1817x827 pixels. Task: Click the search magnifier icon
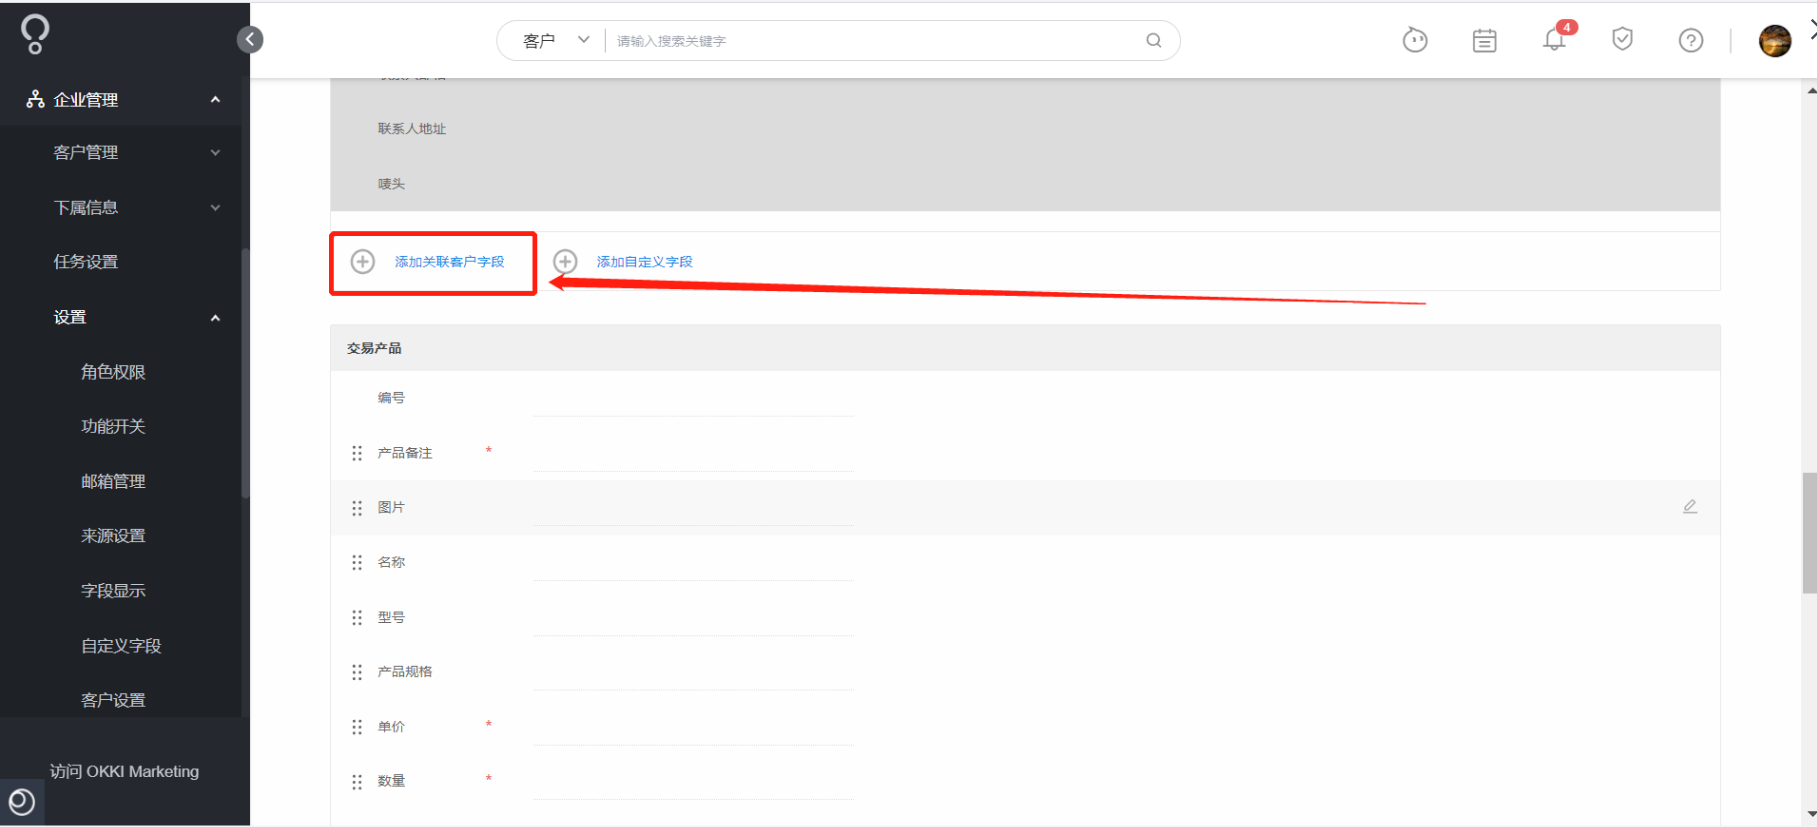tap(1153, 40)
